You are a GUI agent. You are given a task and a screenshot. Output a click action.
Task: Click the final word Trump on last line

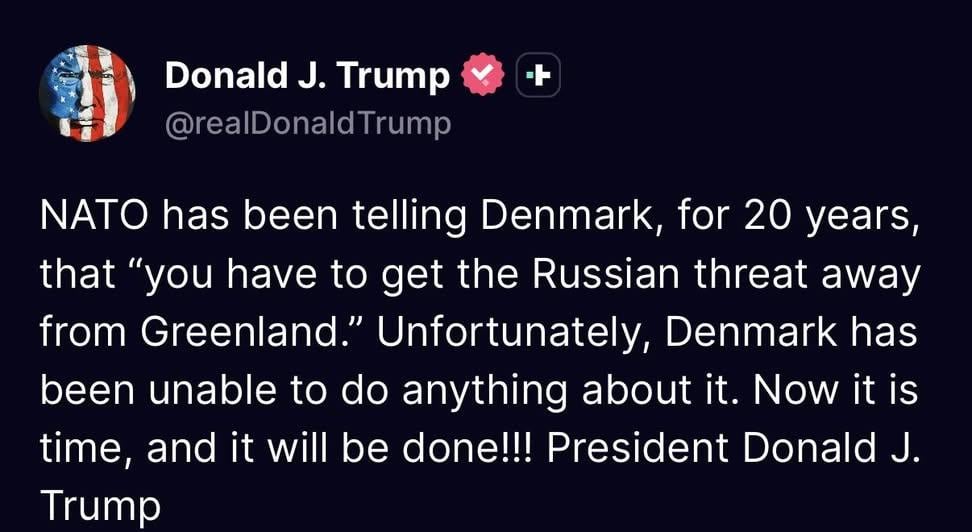pos(100,507)
